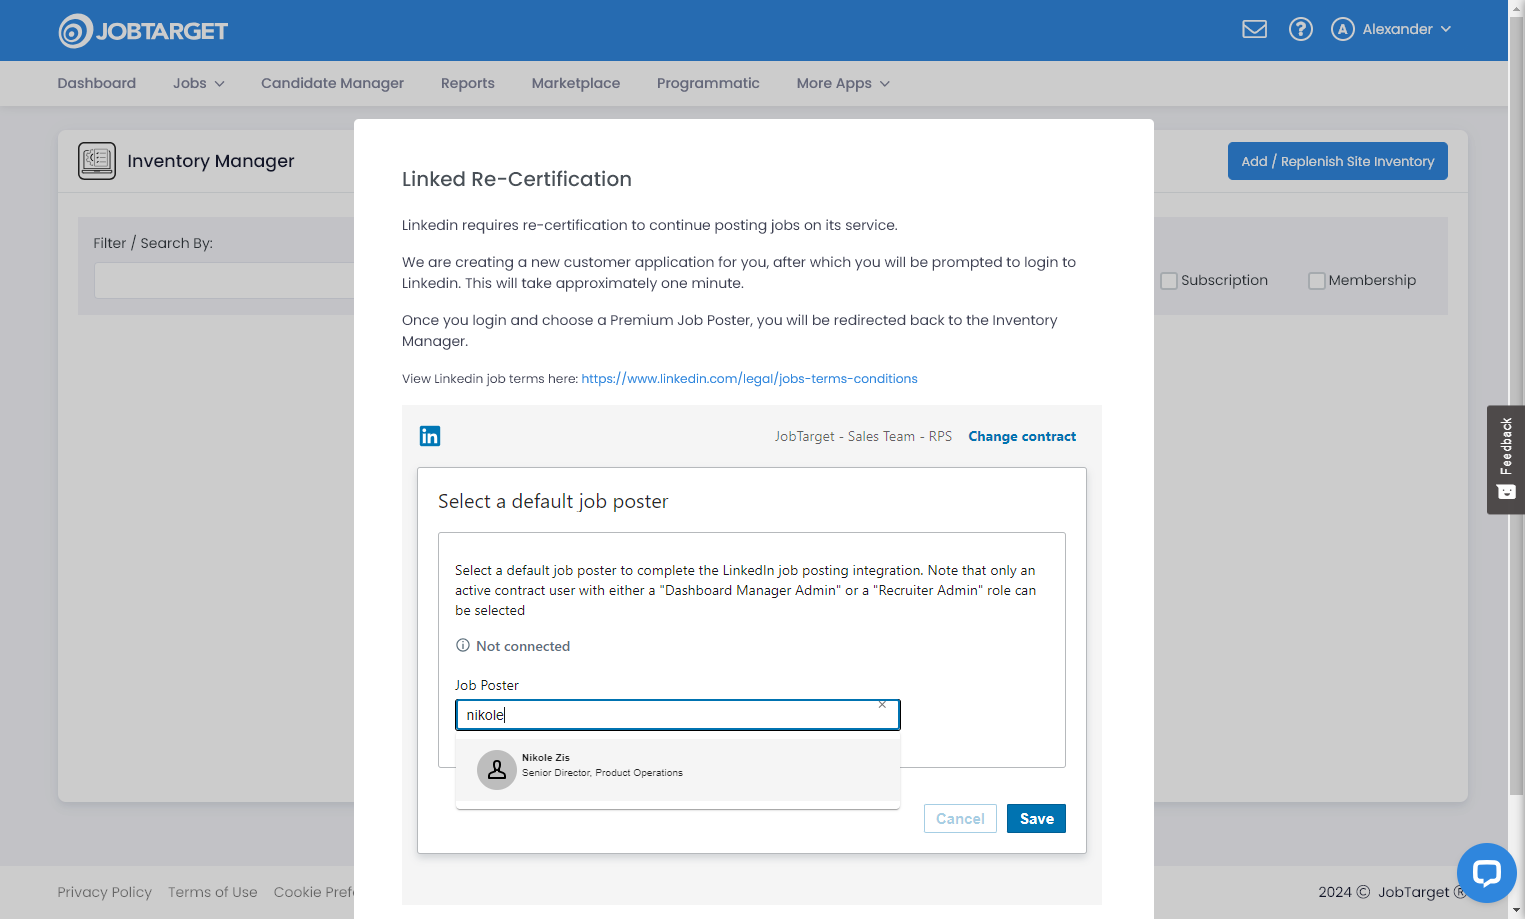Click the Inventory Manager icon
The image size is (1525, 919).
[97, 161]
